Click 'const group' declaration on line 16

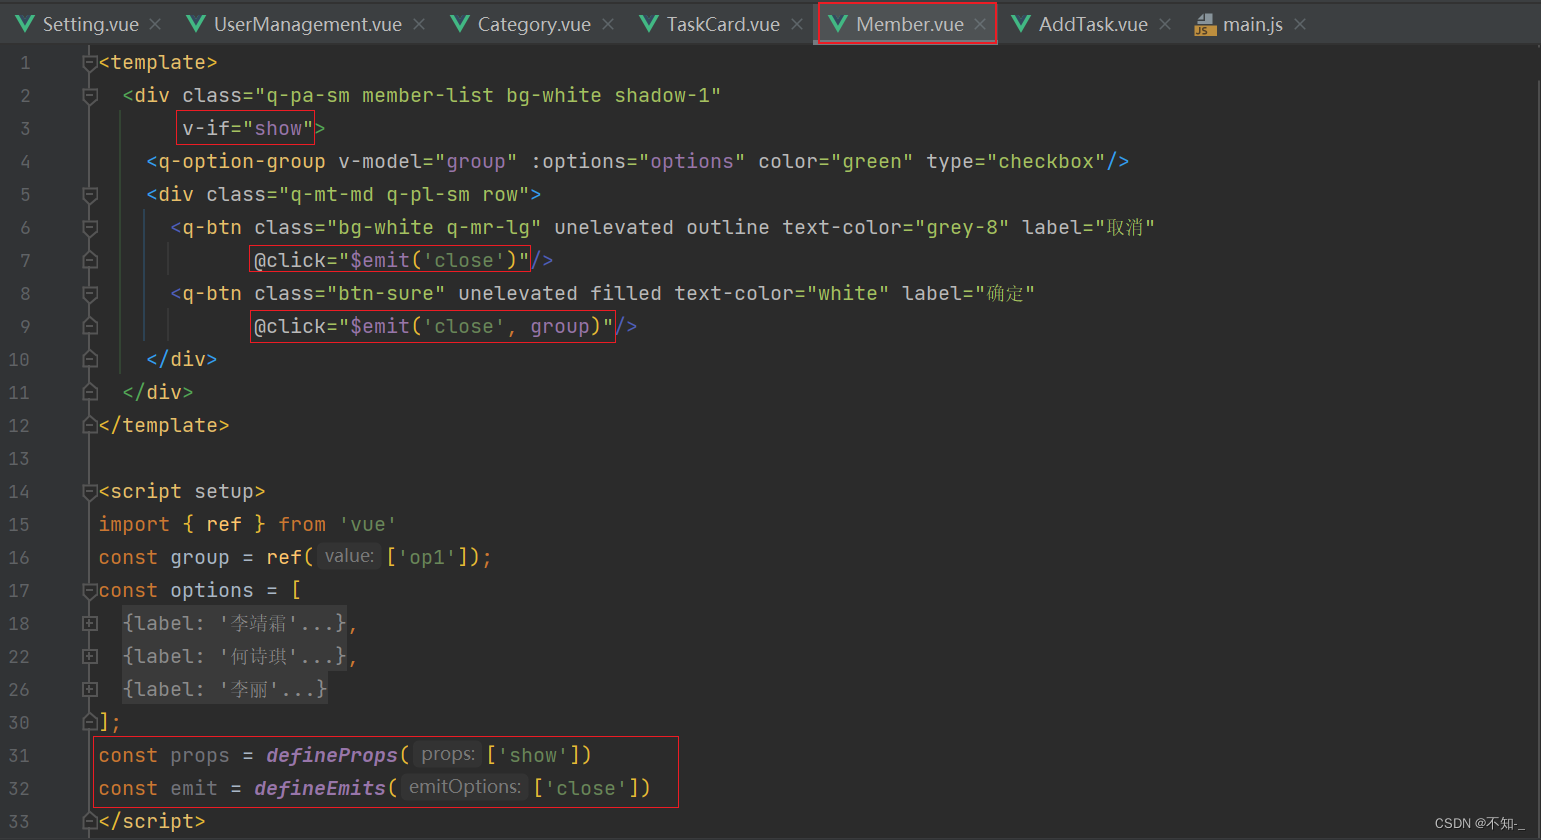pyautogui.click(x=164, y=558)
